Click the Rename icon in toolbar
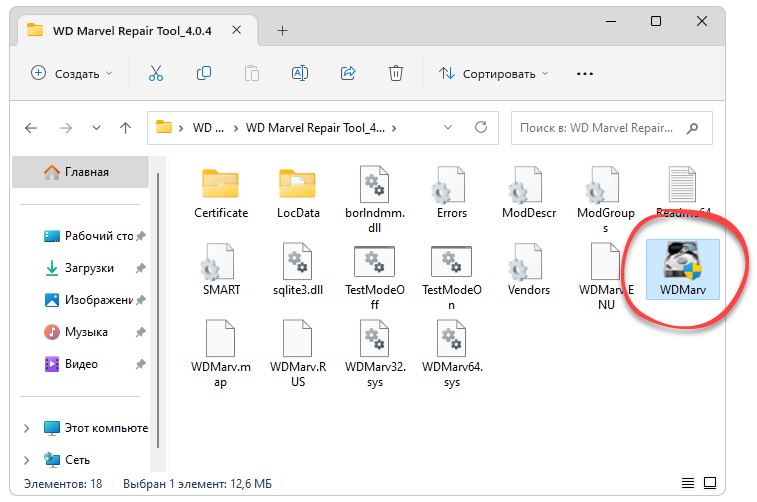757x502 pixels. click(x=300, y=73)
